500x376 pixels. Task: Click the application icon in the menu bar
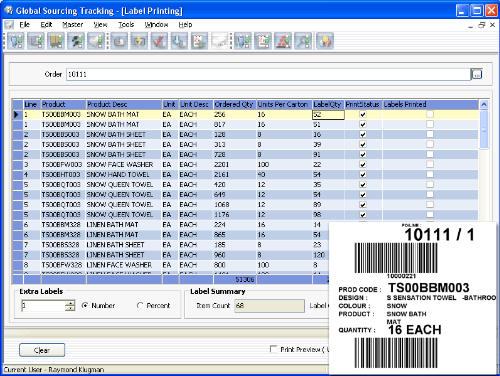click(9, 25)
